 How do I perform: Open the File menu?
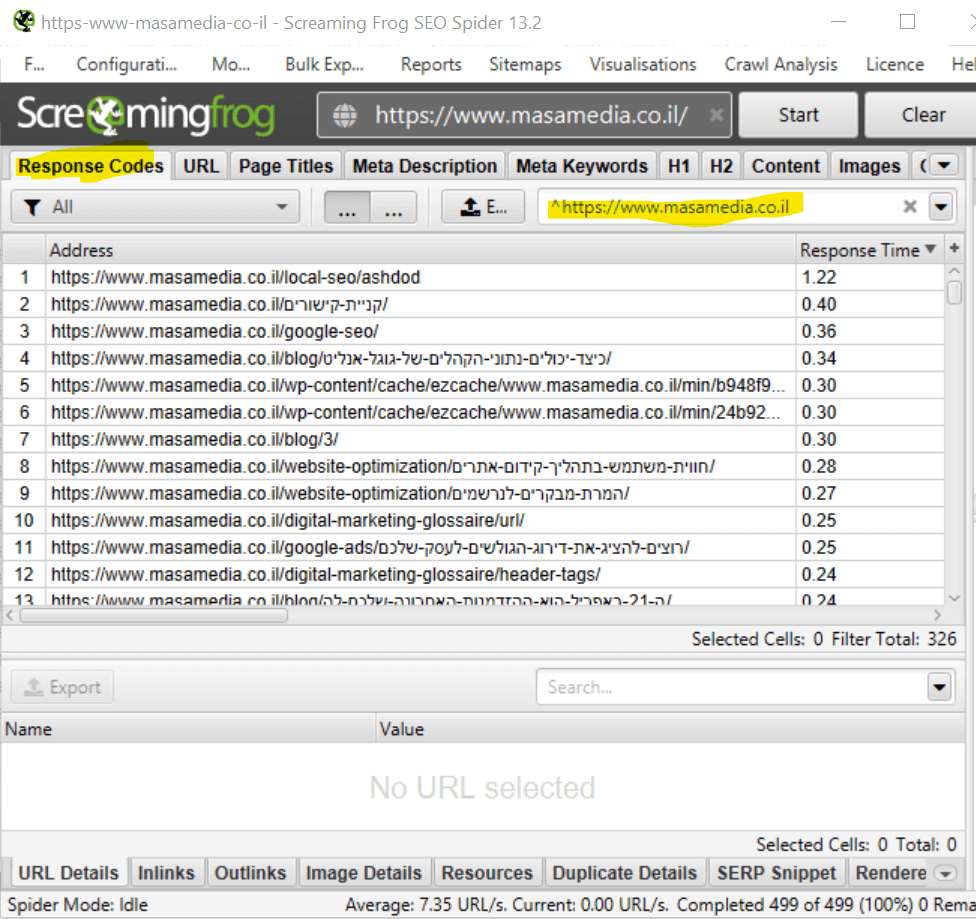click(x=34, y=64)
